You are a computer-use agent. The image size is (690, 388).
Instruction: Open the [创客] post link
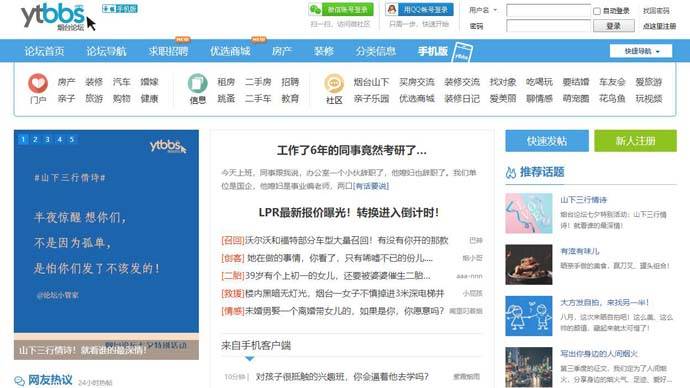[327, 258]
